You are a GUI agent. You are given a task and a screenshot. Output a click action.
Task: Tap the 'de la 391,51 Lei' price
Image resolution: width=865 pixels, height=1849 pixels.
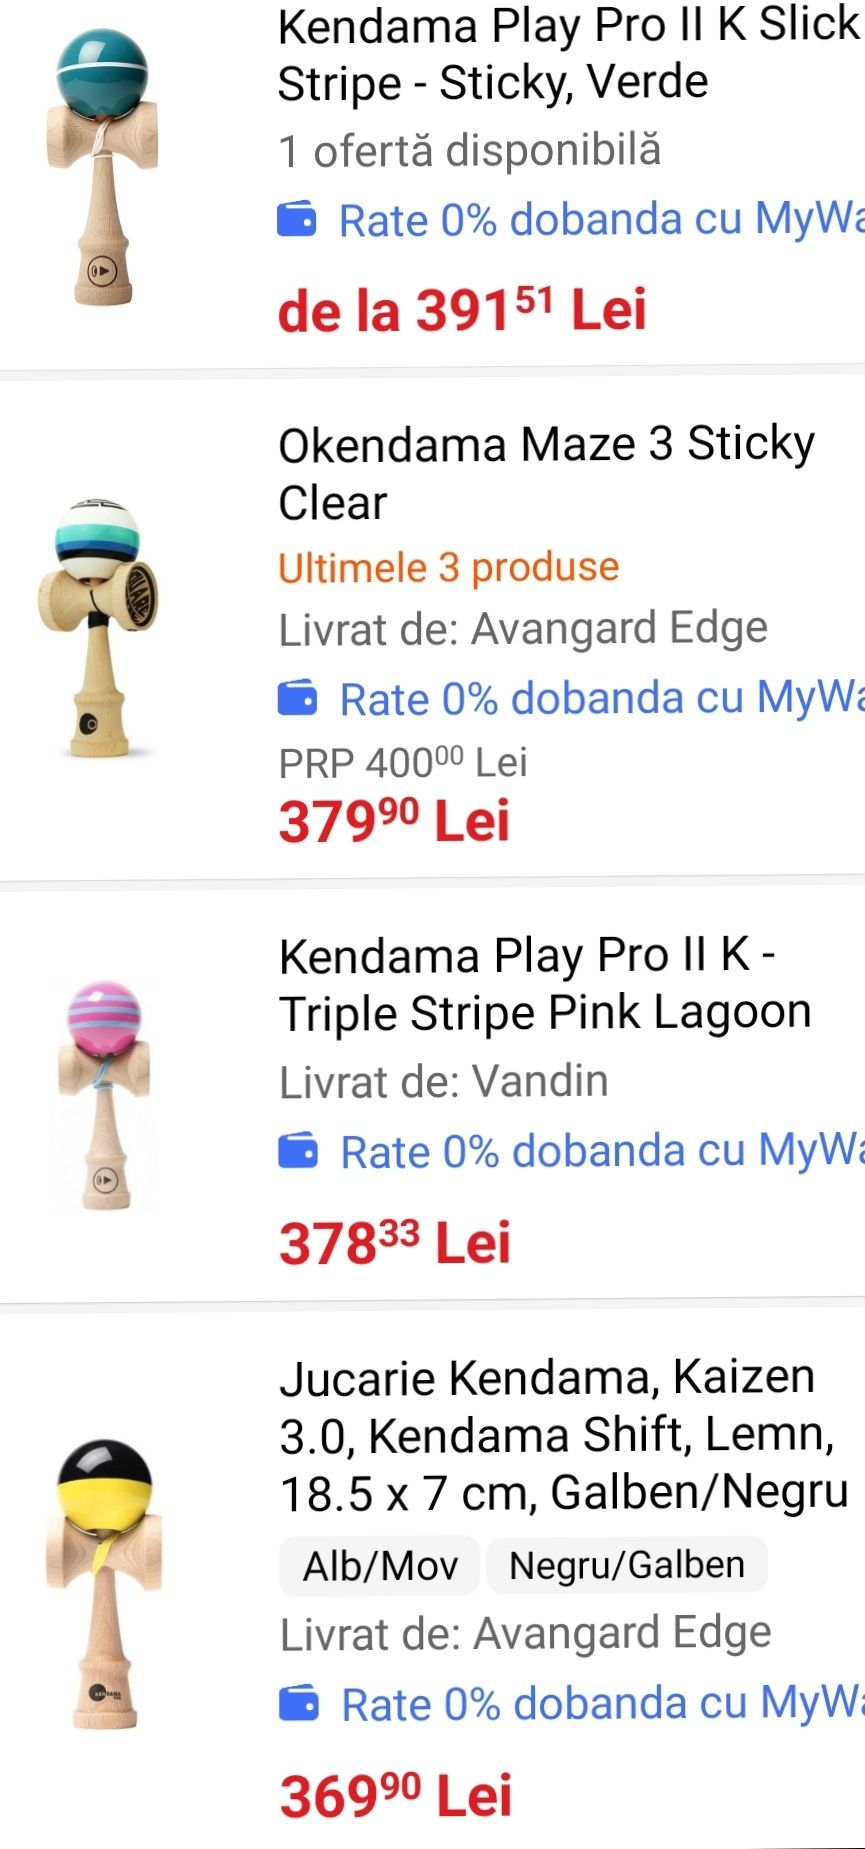(x=462, y=310)
